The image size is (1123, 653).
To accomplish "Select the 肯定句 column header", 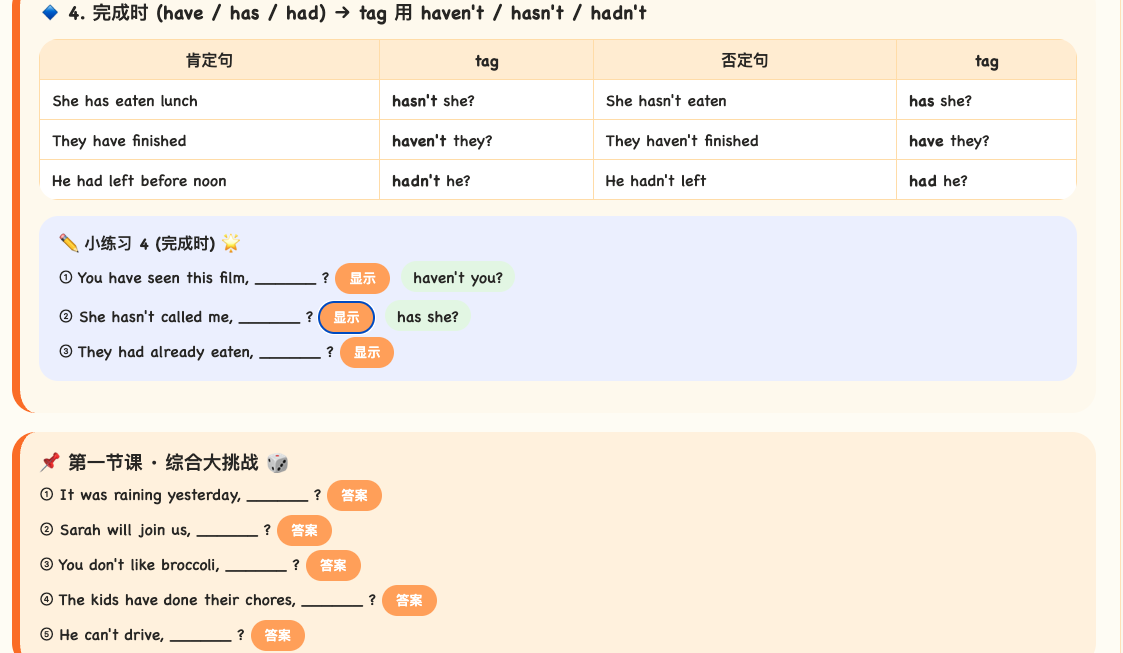I will (x=209, y=60).
